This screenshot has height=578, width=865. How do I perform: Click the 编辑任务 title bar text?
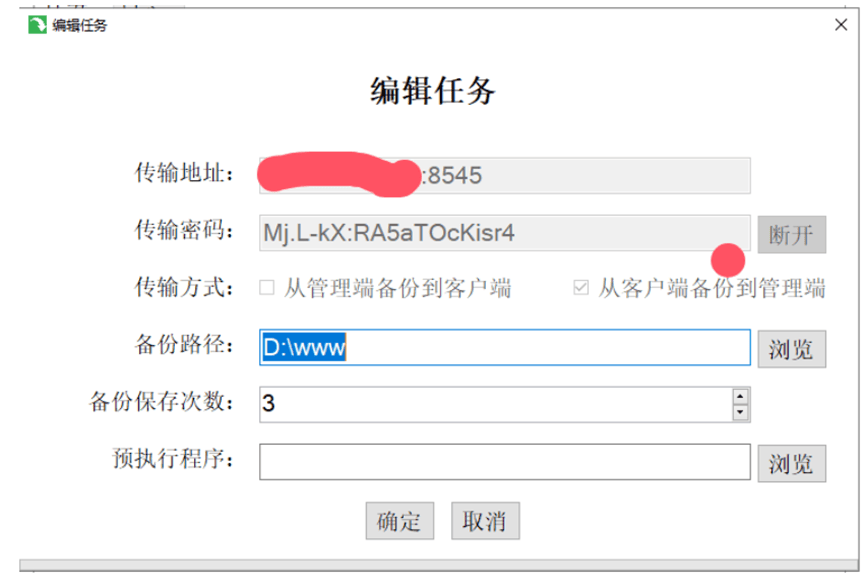(79, 25)
